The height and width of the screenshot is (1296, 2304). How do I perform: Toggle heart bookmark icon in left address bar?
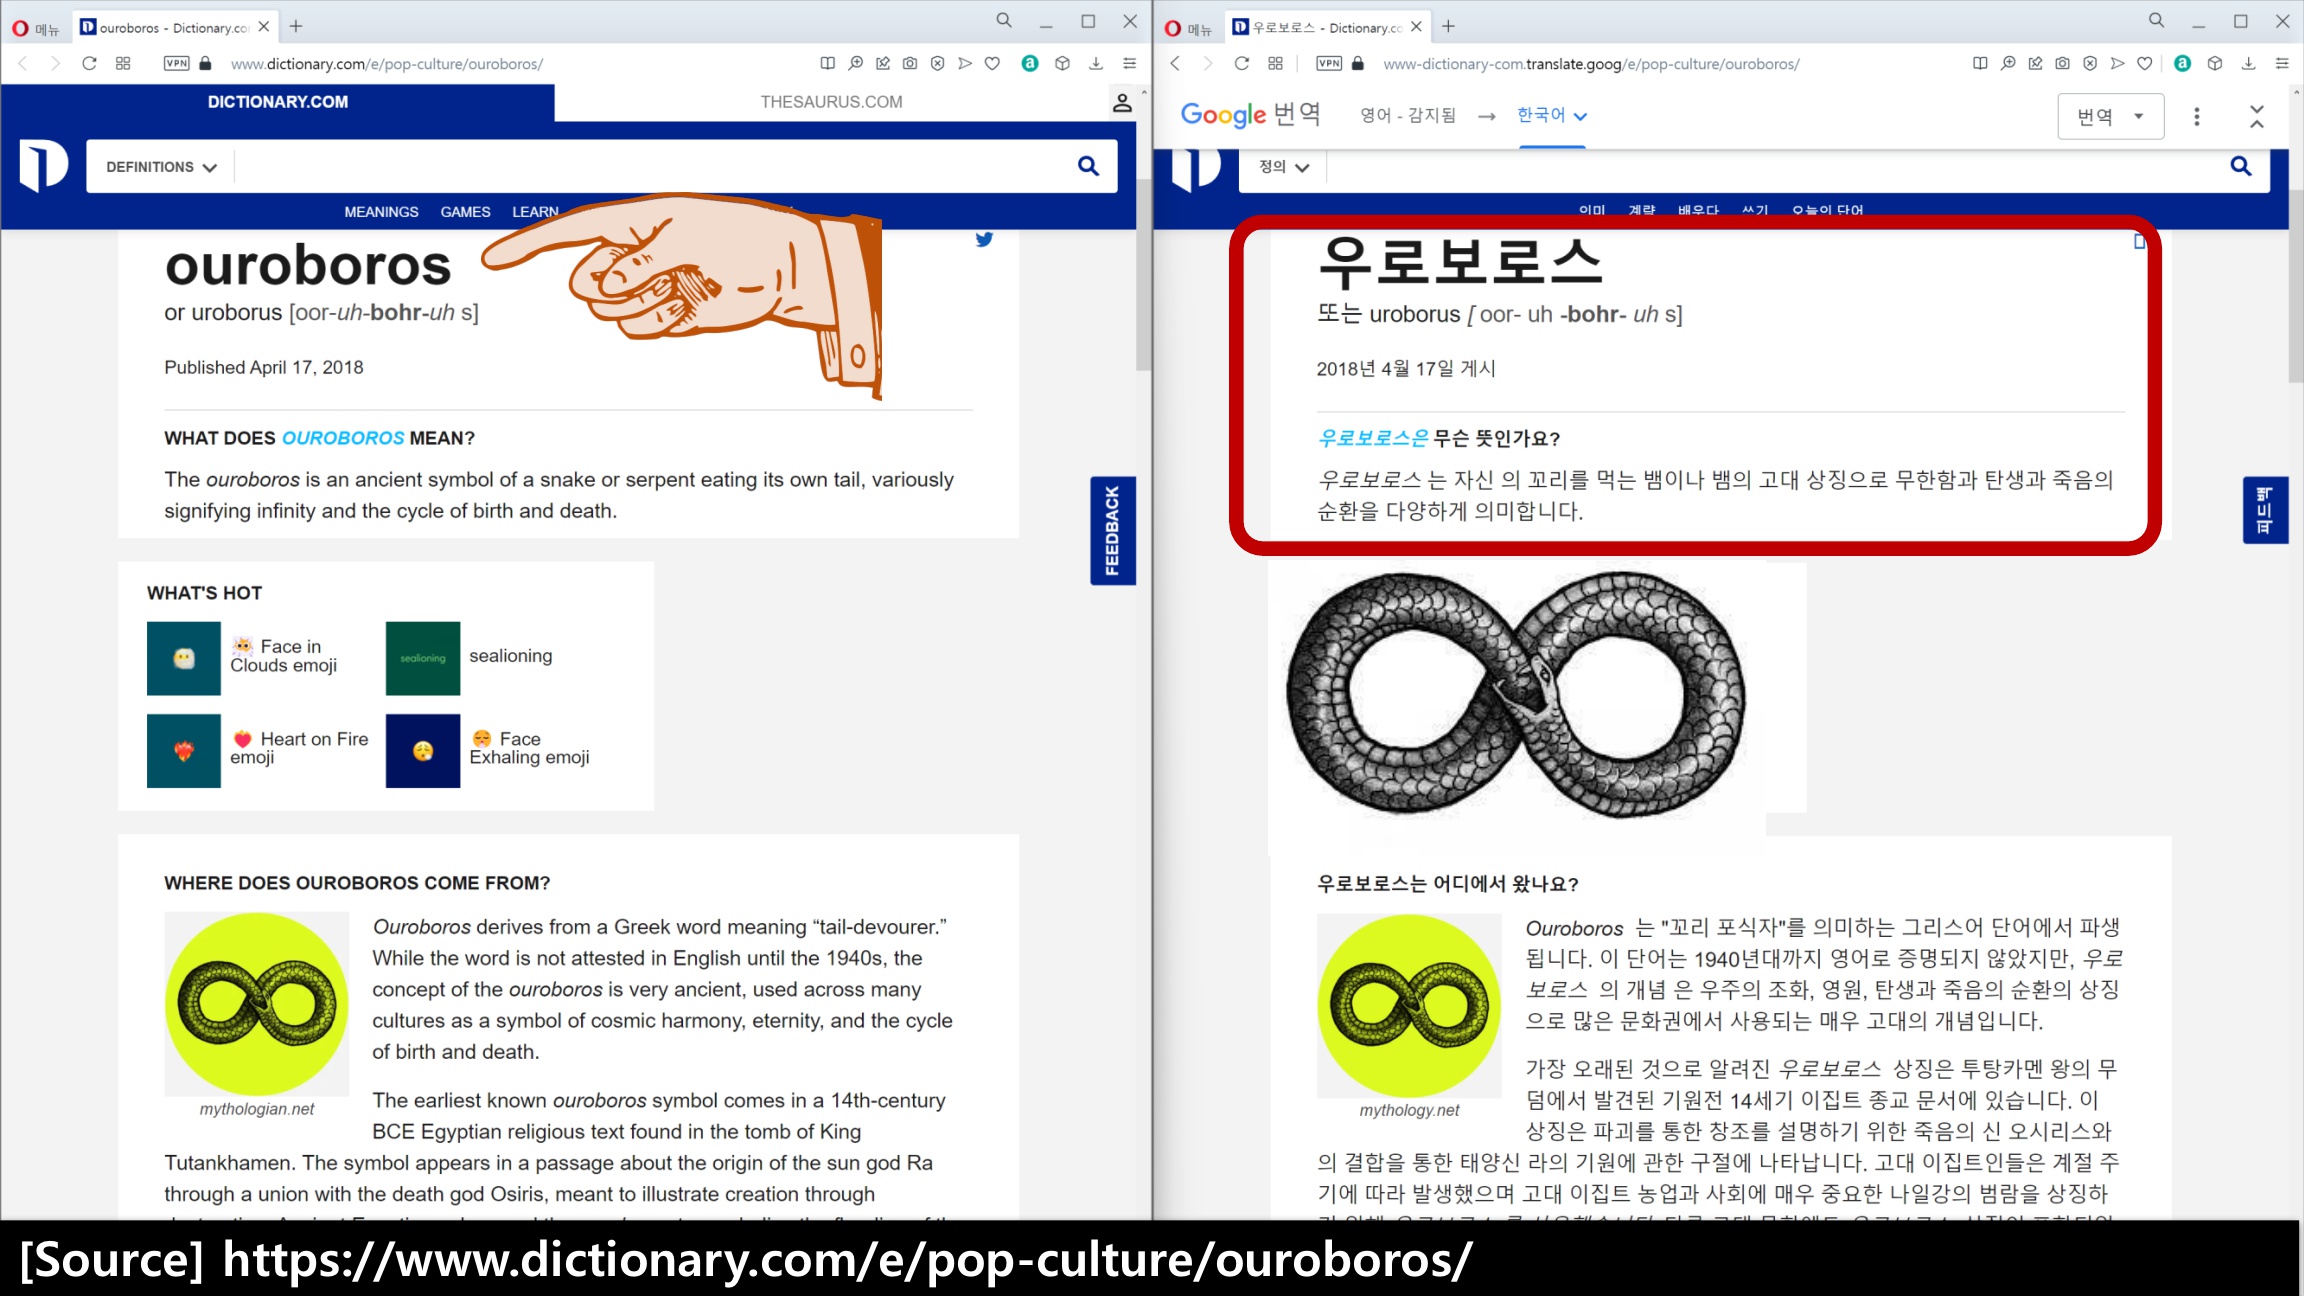click(992, 63)
